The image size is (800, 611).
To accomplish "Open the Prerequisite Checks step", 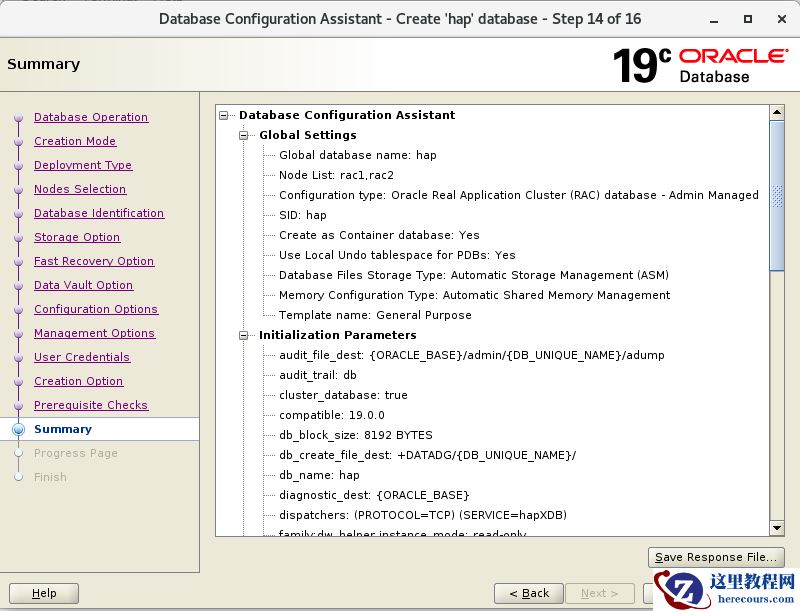I will coord(91,404).
